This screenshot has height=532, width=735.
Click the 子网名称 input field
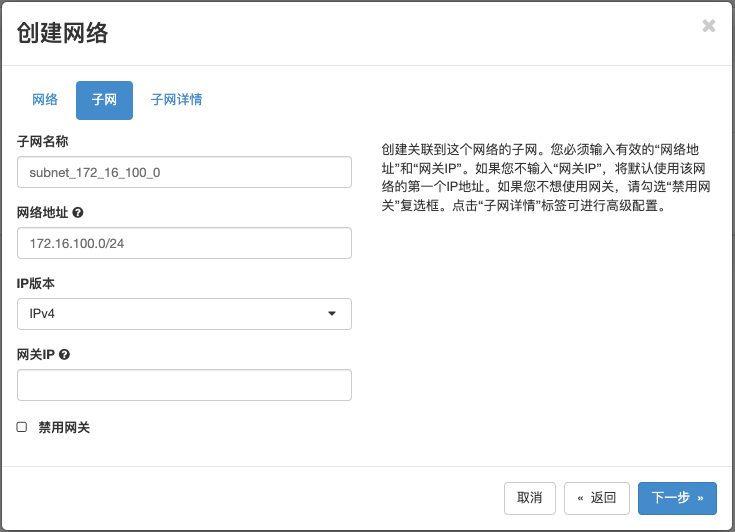pyautogui.click(x=184, y=172)
